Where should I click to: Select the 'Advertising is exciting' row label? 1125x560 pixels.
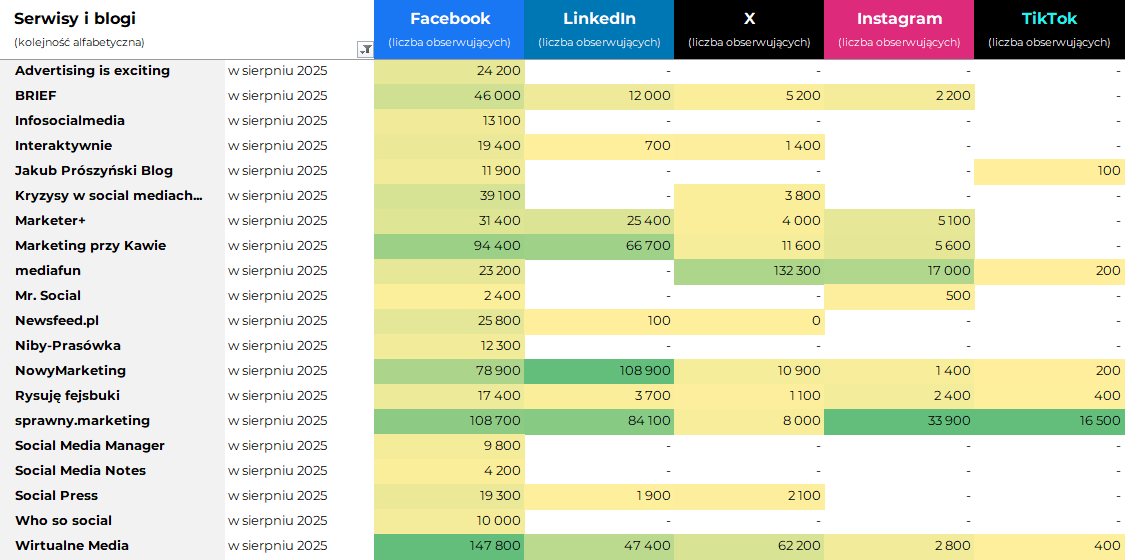pyautogui.click(x=92, y=71)
